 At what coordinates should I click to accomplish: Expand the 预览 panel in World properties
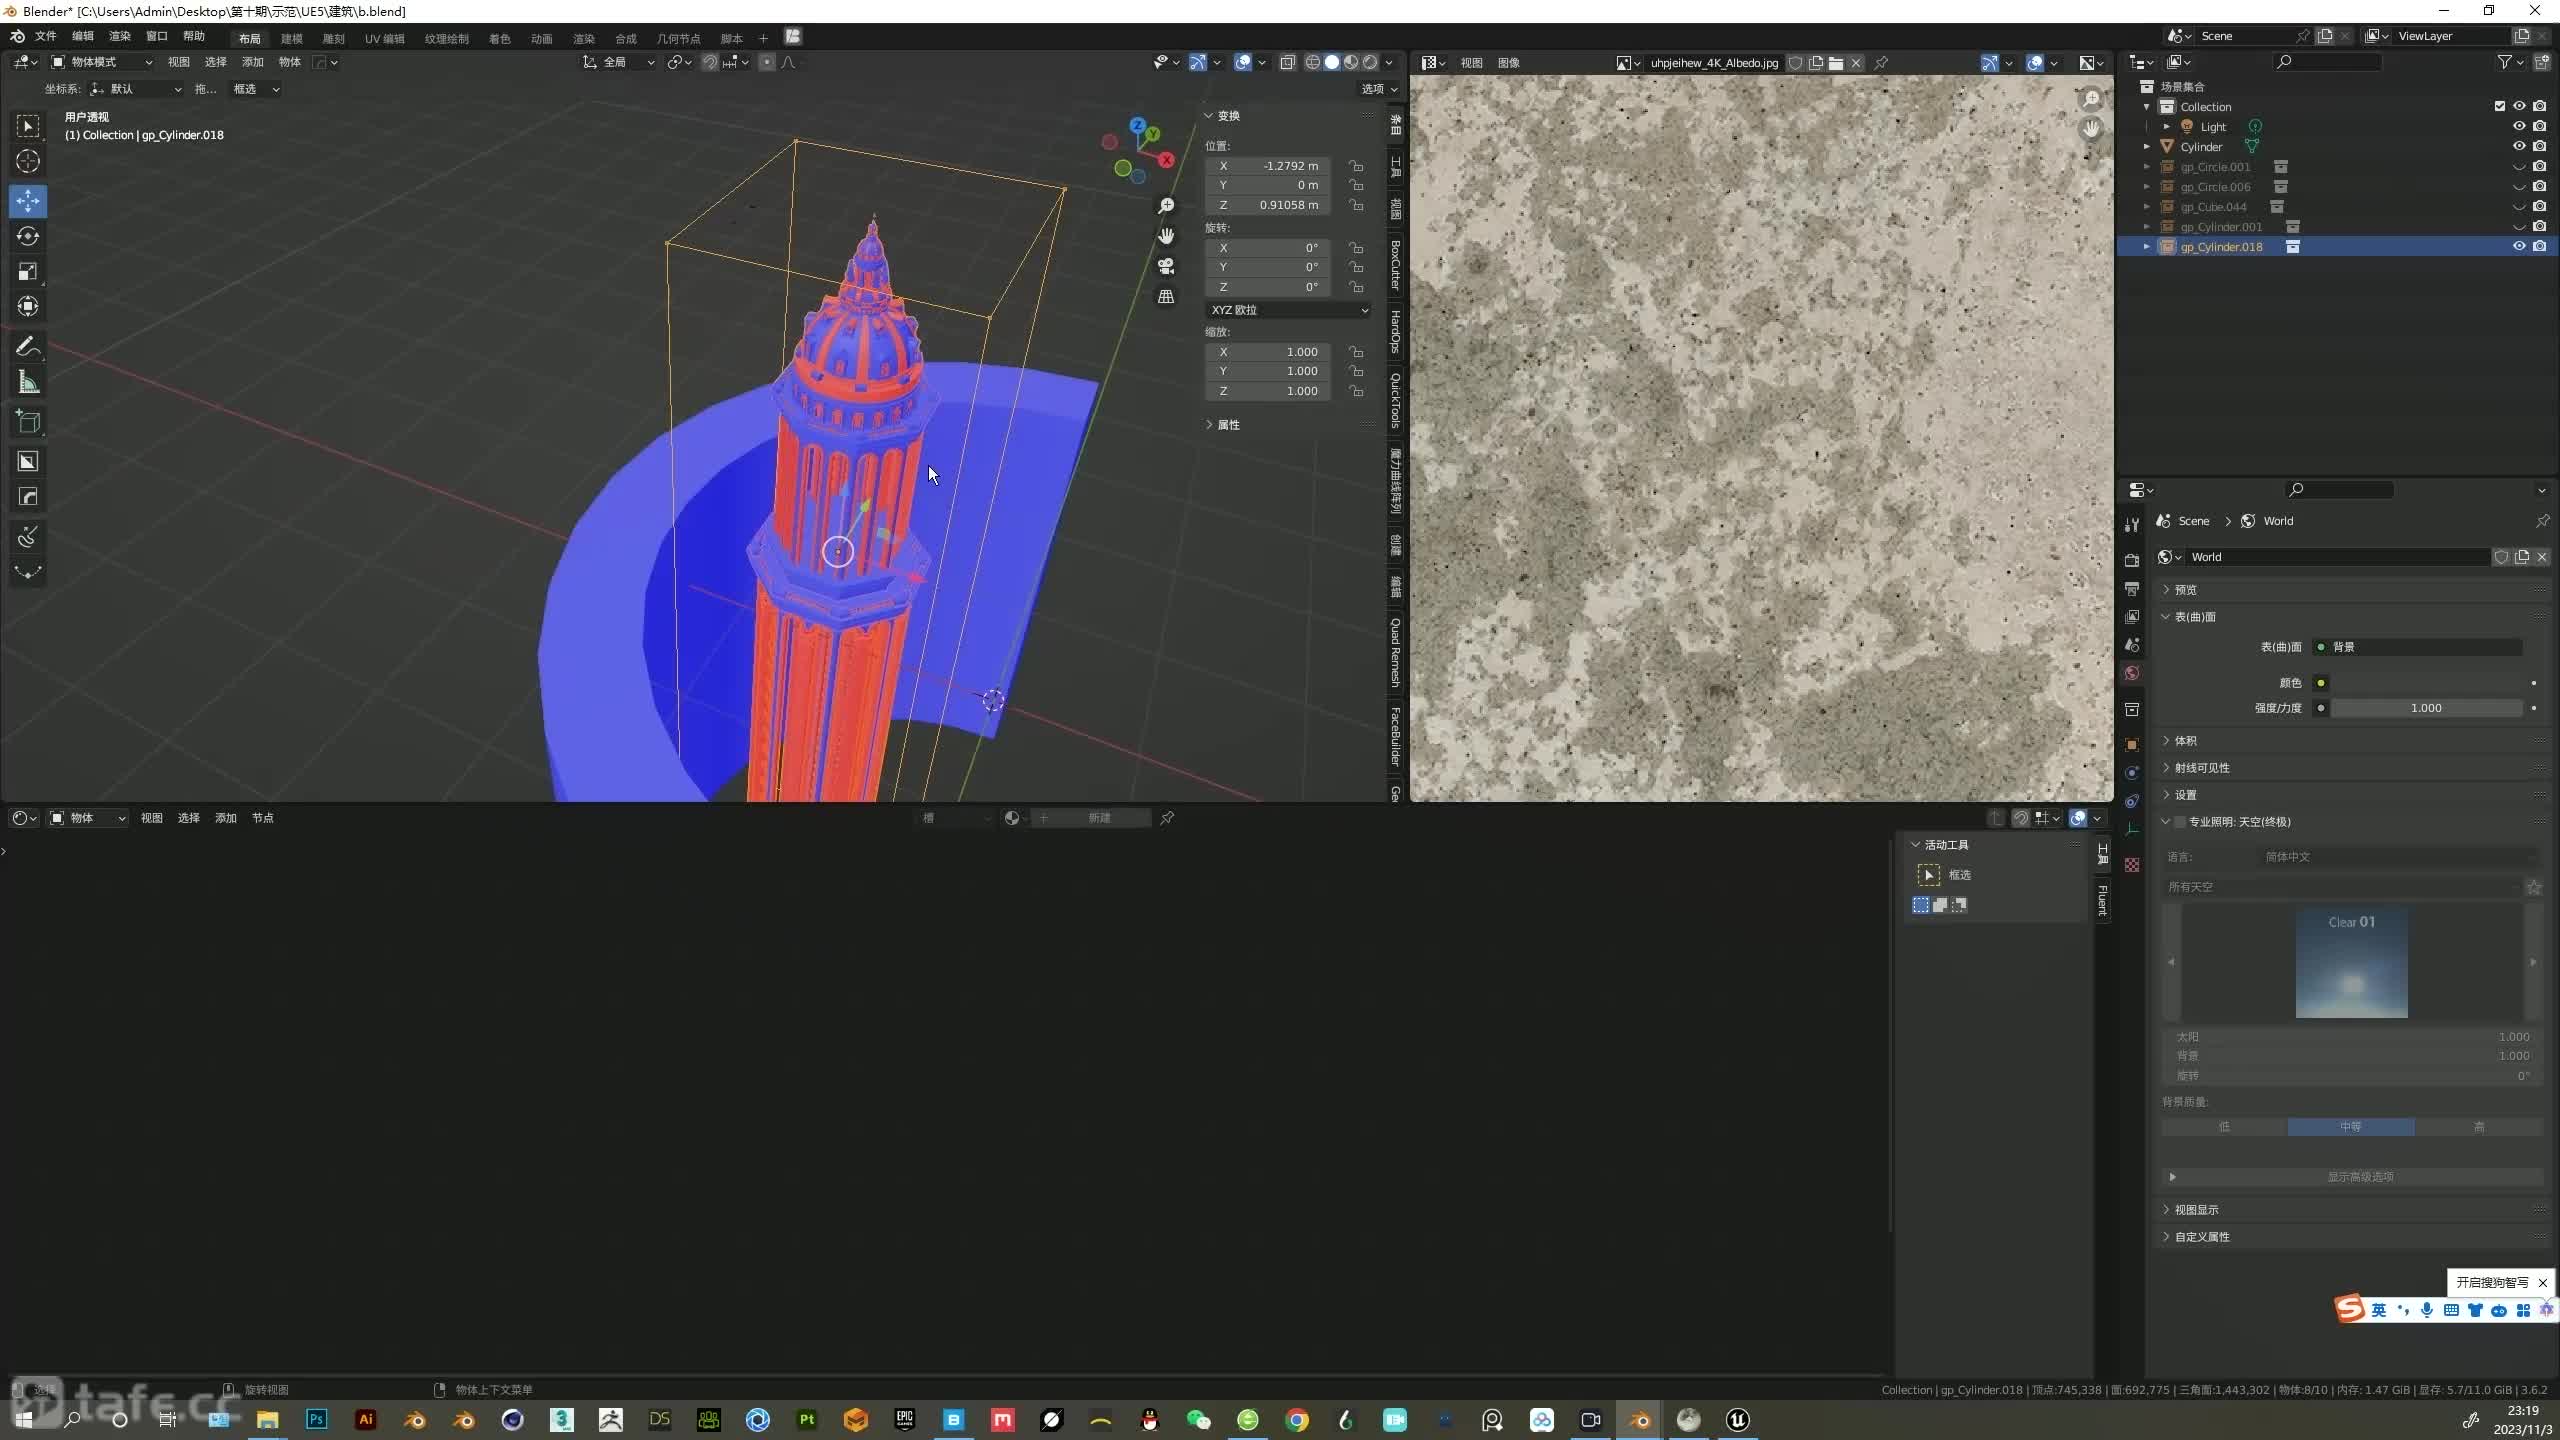2186,590
